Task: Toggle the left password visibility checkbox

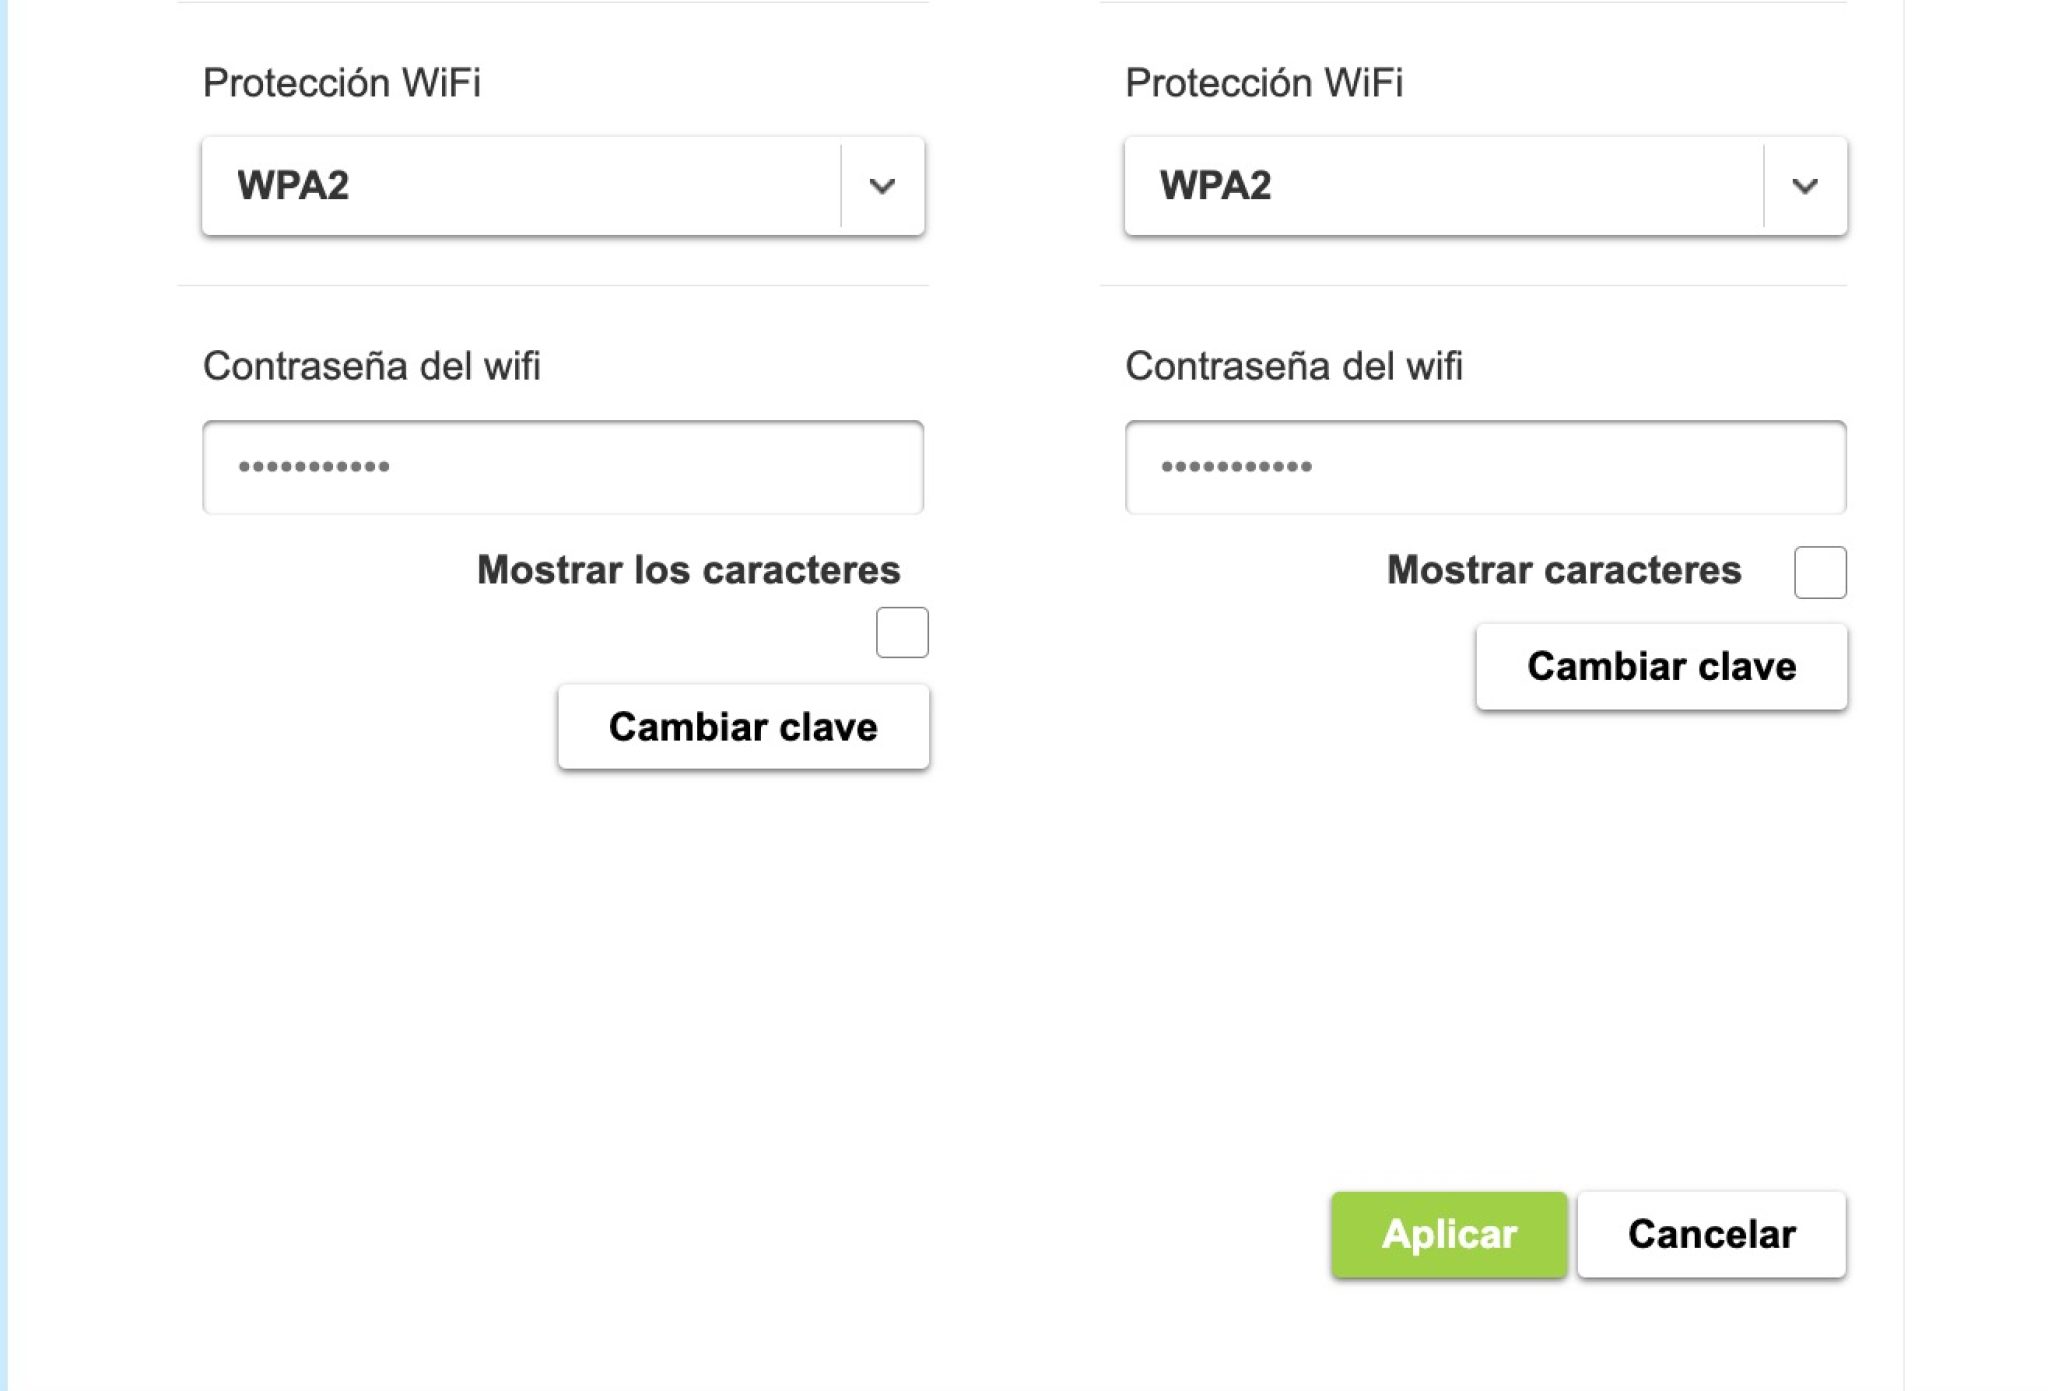Action: pos(902,631)
